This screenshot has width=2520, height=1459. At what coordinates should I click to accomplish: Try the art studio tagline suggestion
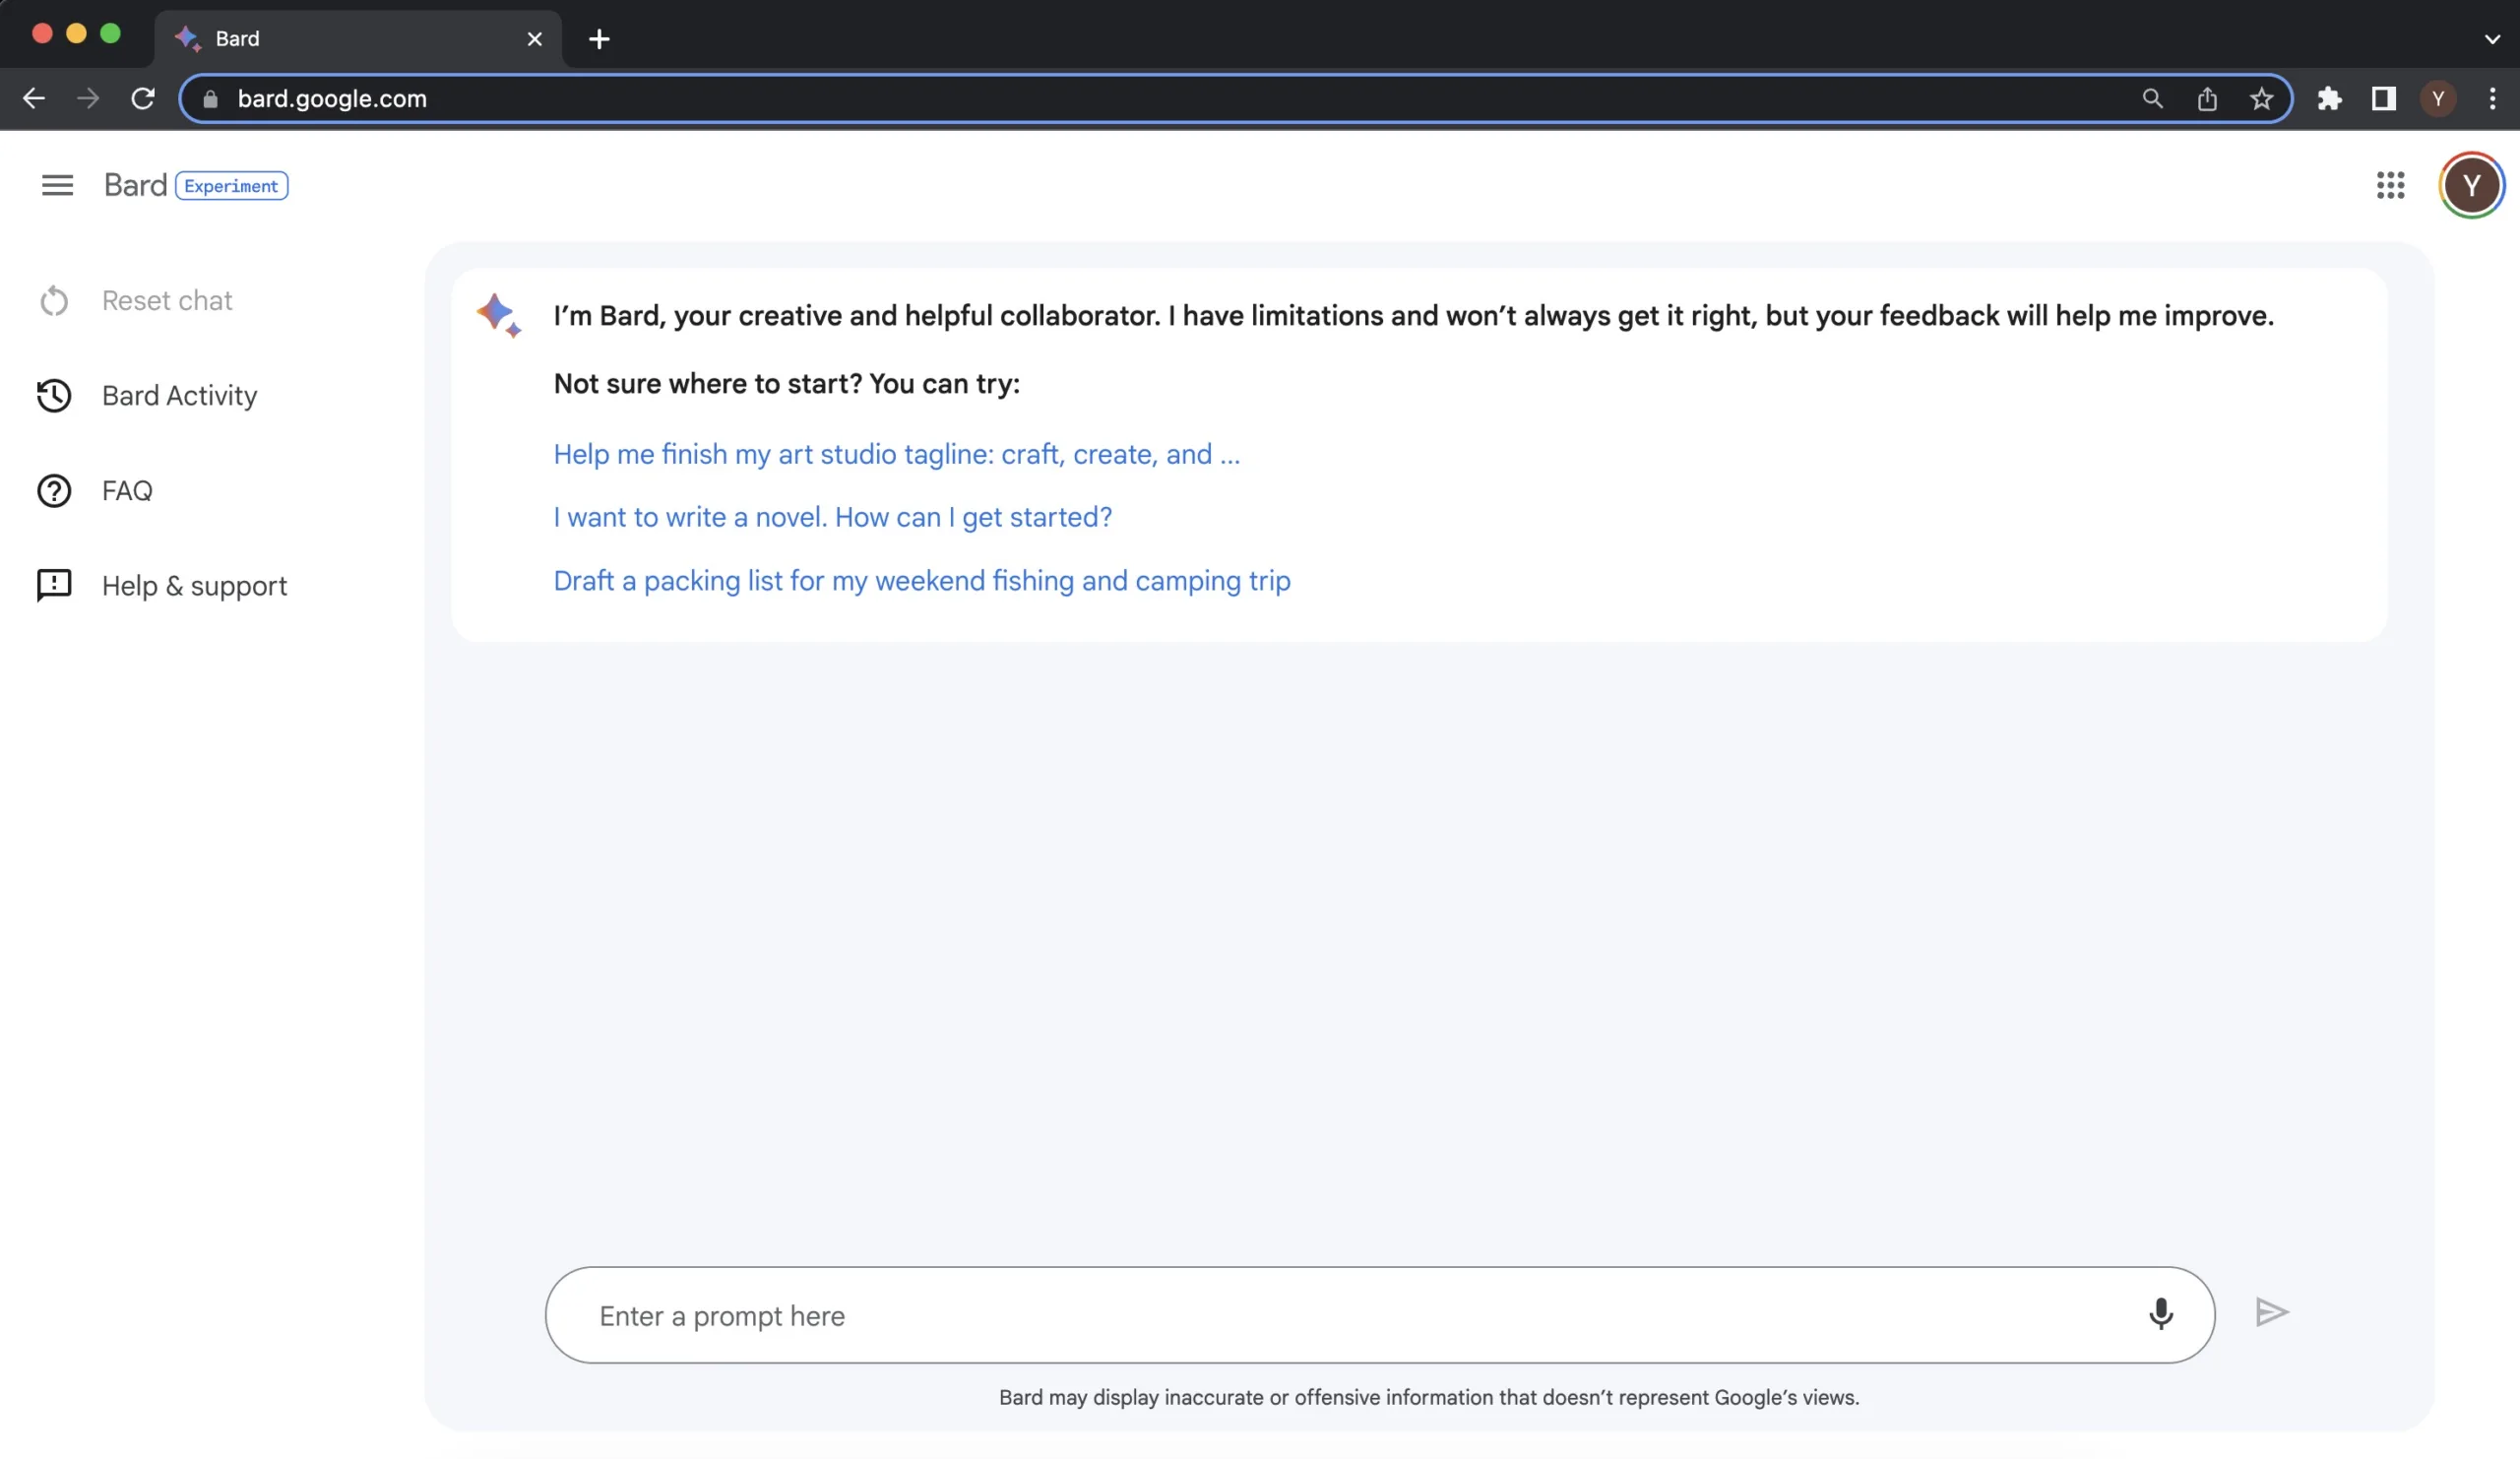(896, 454)
